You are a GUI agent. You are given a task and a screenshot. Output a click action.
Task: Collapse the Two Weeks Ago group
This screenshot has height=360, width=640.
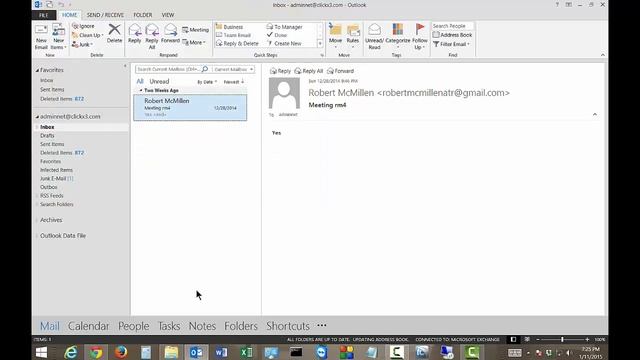[141, 90]
